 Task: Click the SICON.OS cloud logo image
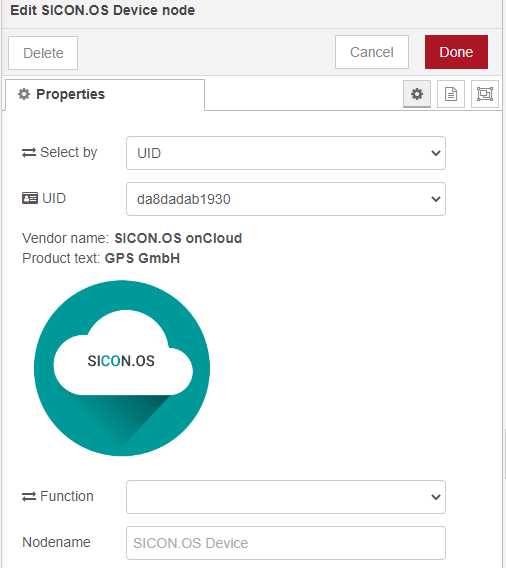tap(122, 368)
